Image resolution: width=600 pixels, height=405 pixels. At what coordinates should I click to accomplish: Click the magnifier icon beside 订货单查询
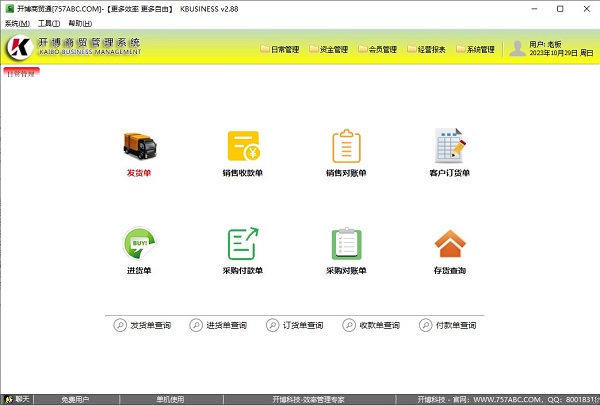pyautogui.click(x=272, y=325)
